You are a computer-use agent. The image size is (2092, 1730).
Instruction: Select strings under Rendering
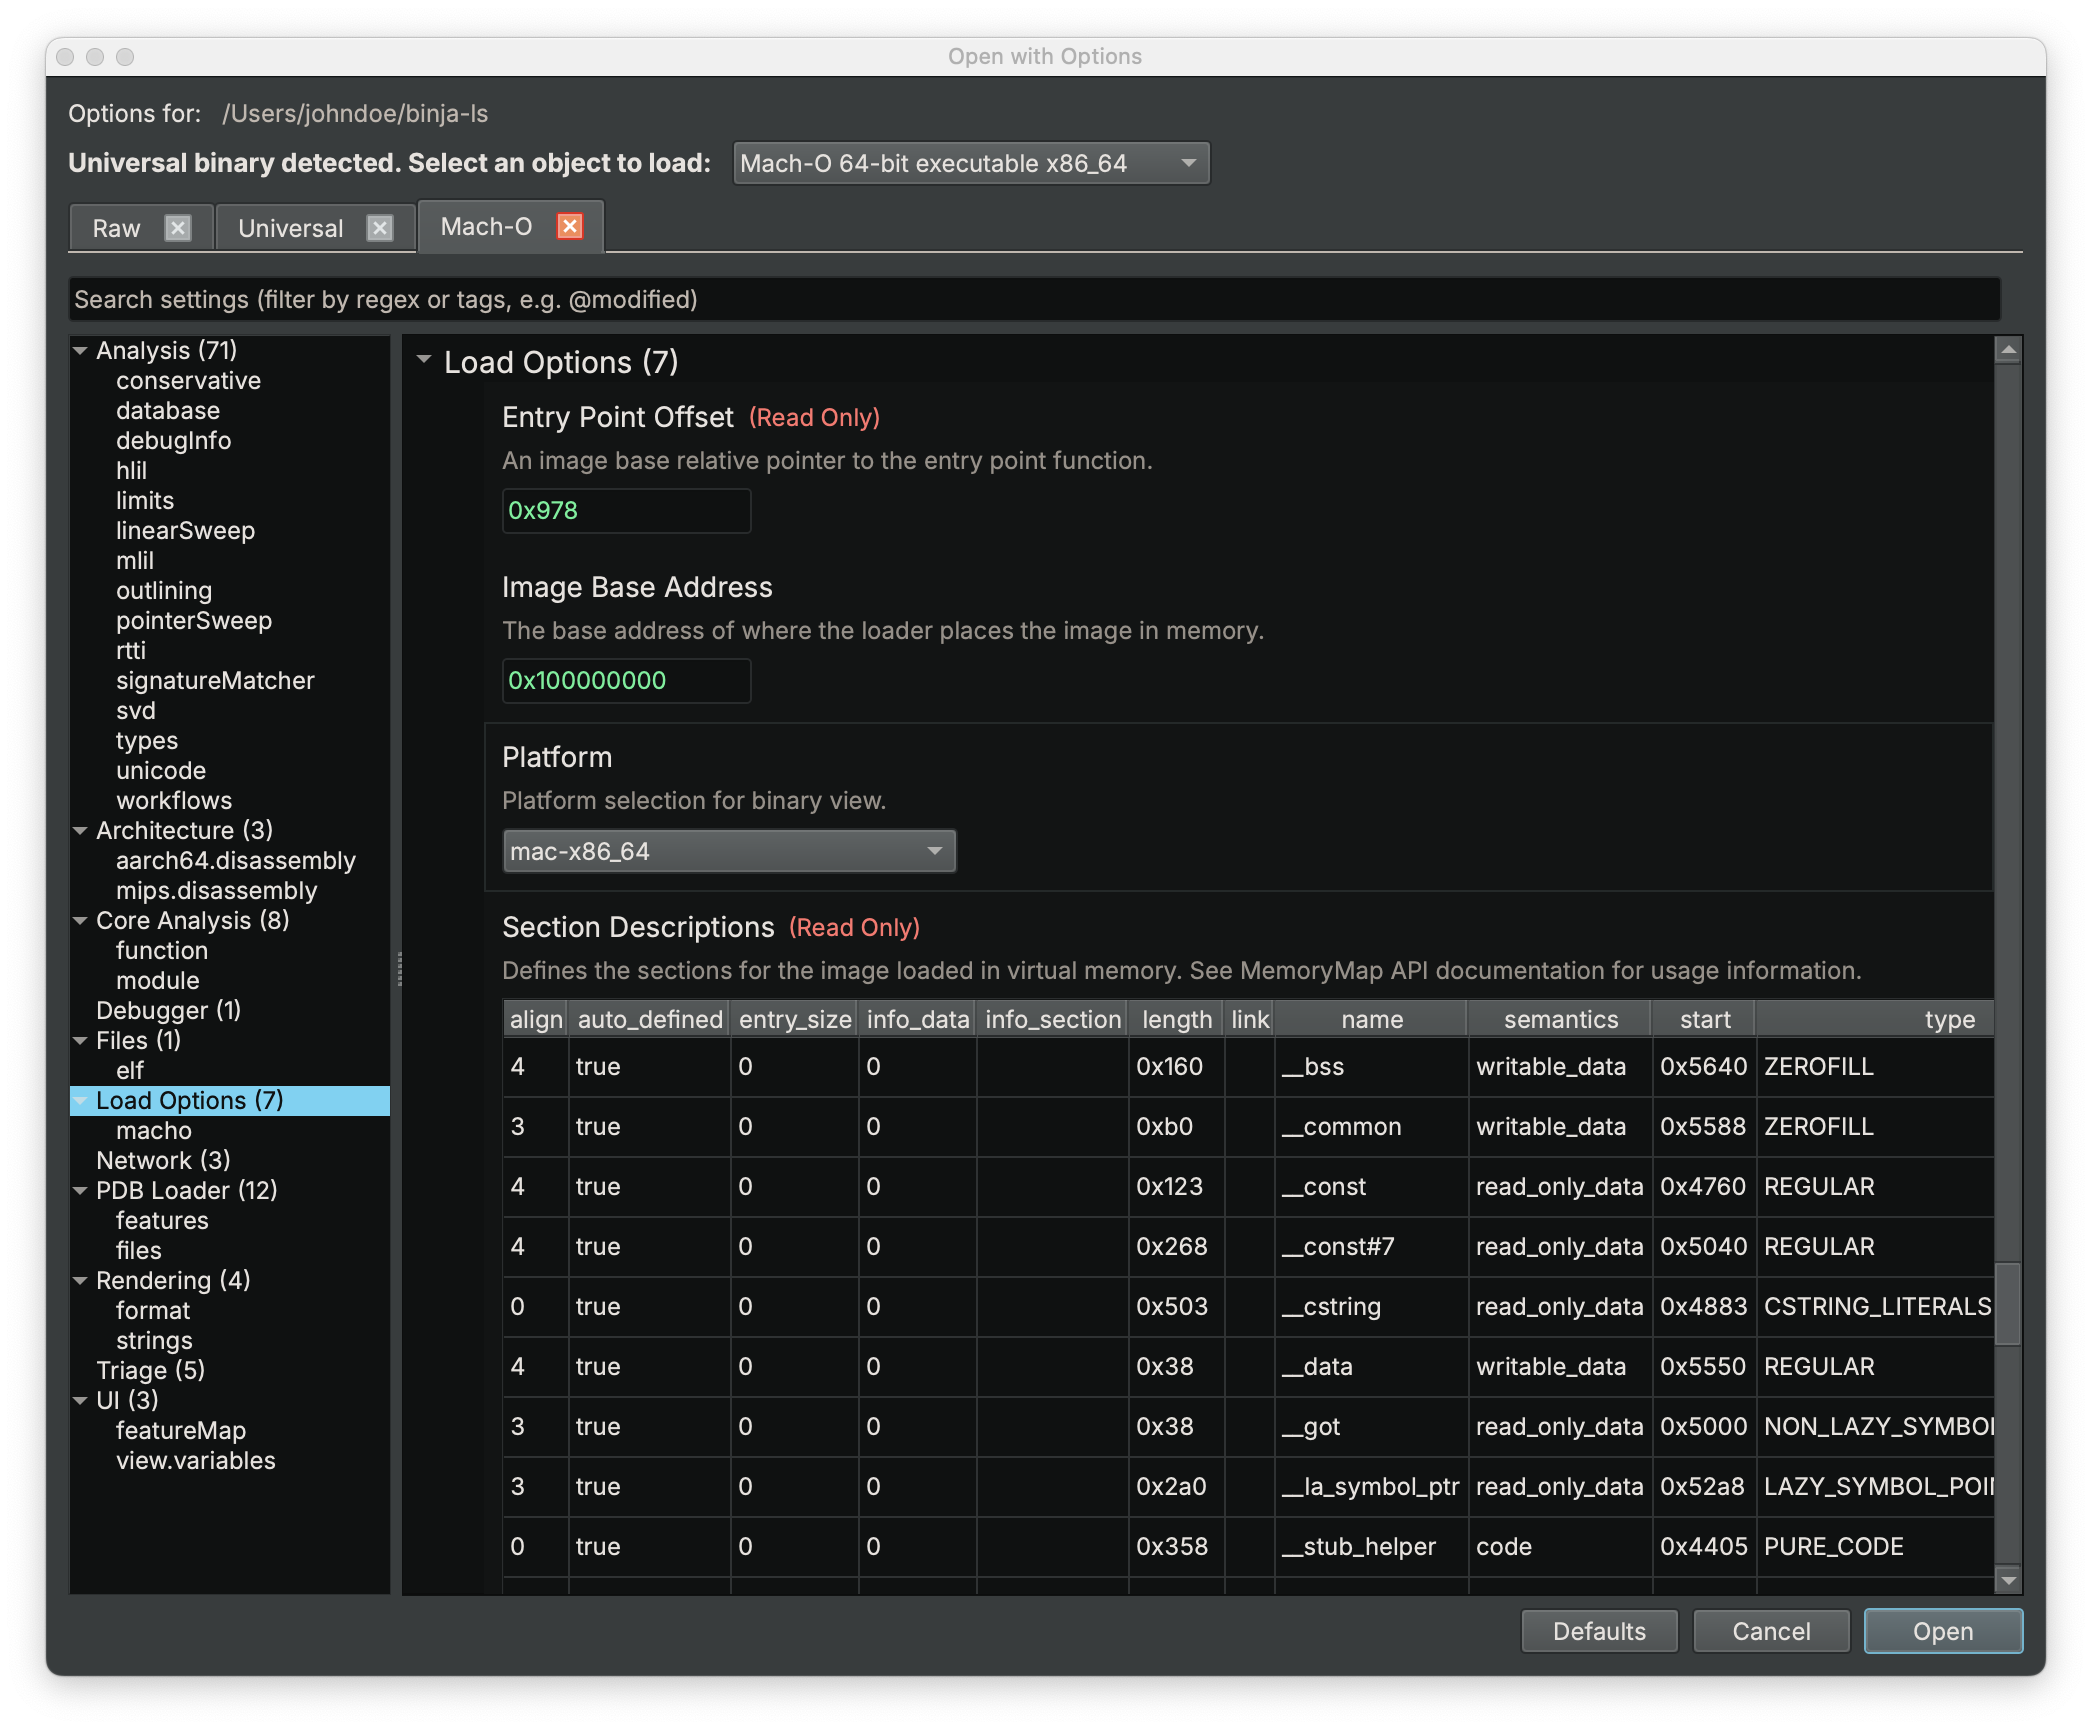[154, 1341]
